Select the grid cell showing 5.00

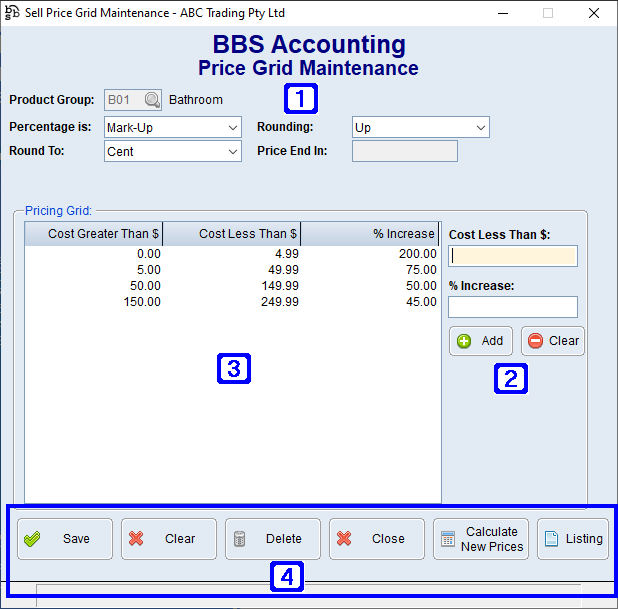(149, 270)
